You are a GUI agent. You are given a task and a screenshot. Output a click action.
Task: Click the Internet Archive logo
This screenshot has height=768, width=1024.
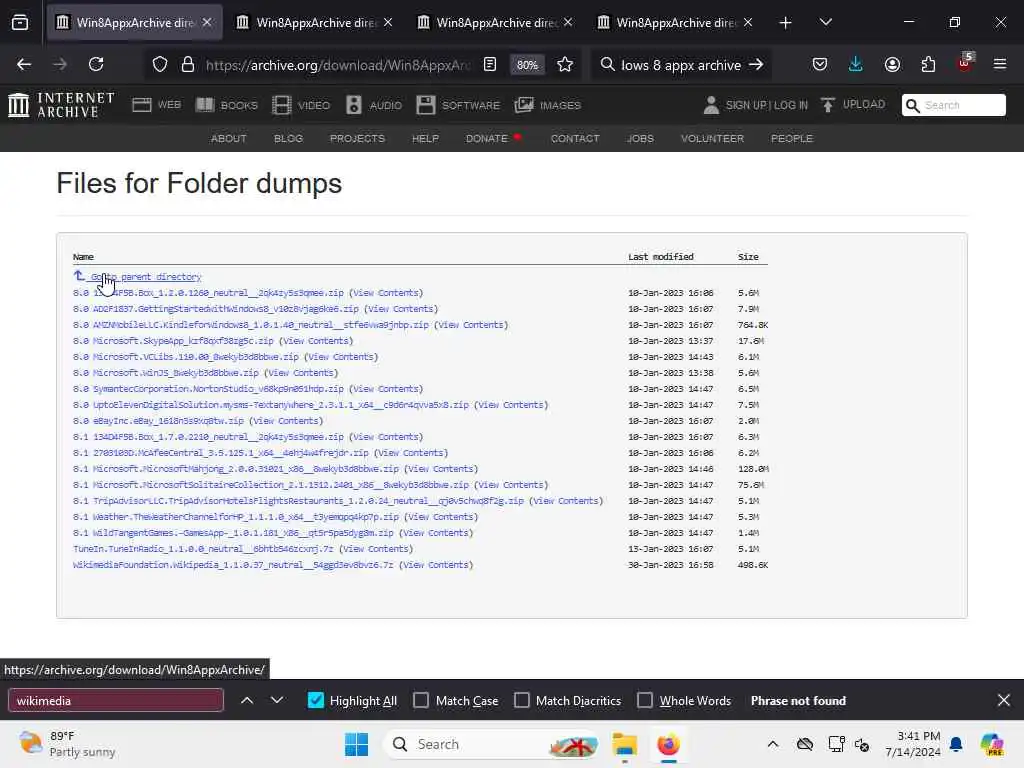(61, 104)
